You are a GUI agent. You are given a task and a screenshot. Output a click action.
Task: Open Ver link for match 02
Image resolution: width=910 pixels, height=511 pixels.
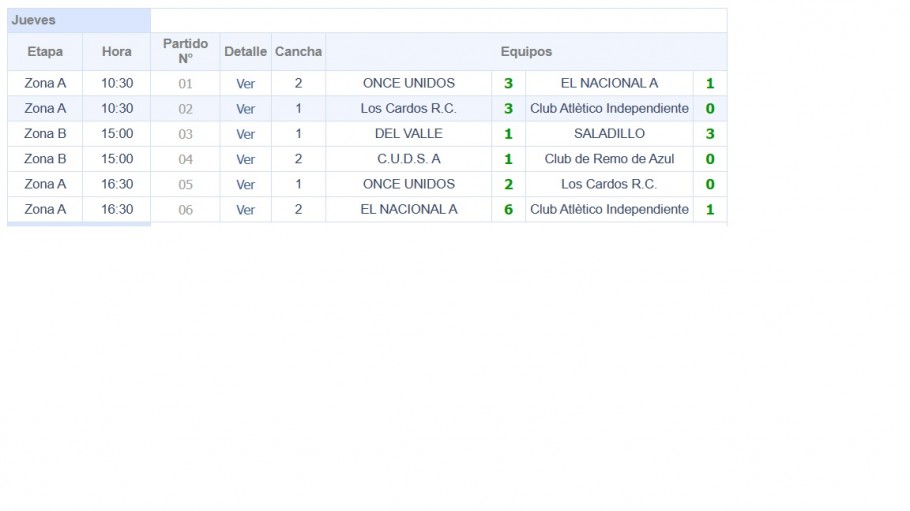(245, 109)
